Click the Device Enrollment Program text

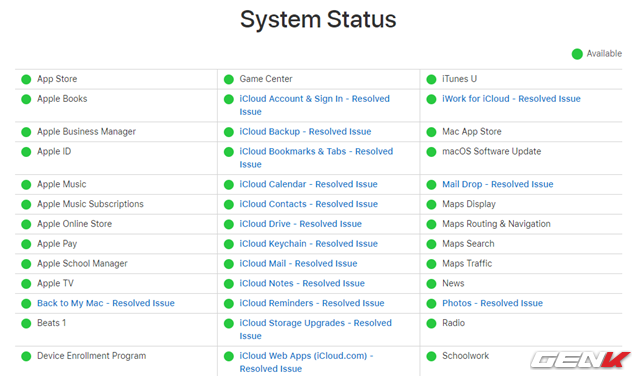91,356
